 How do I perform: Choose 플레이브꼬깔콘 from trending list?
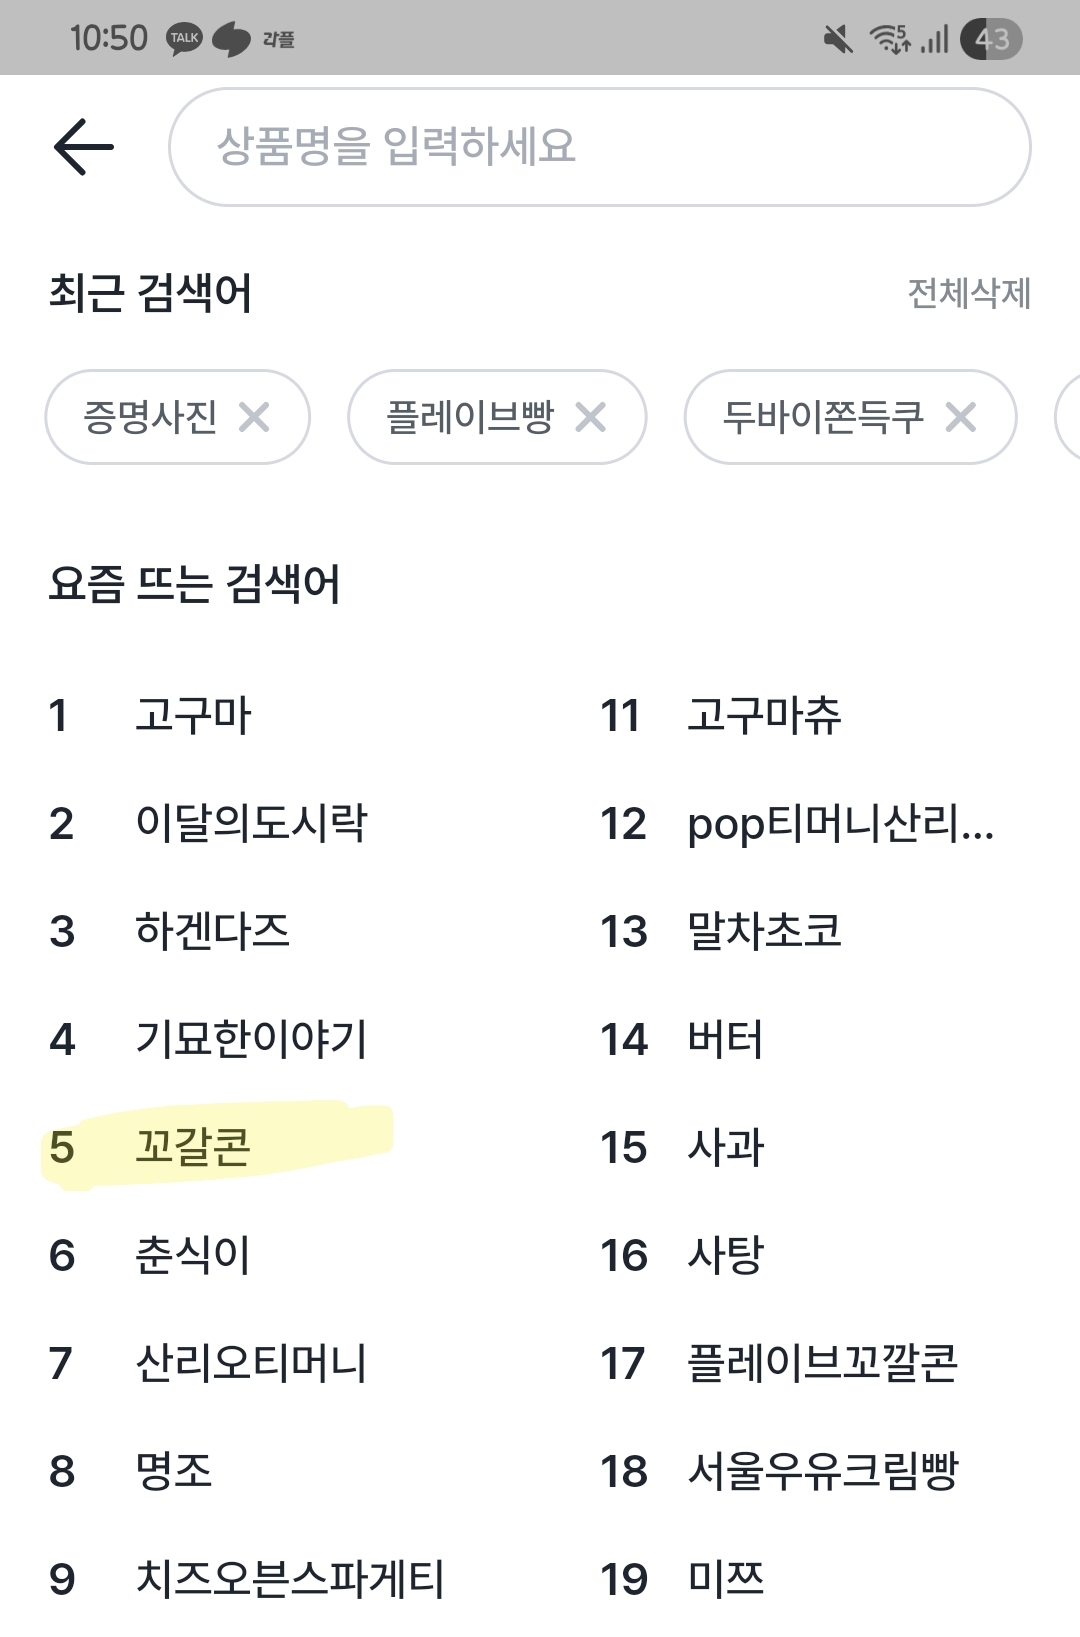click(x=822, y=1363)
